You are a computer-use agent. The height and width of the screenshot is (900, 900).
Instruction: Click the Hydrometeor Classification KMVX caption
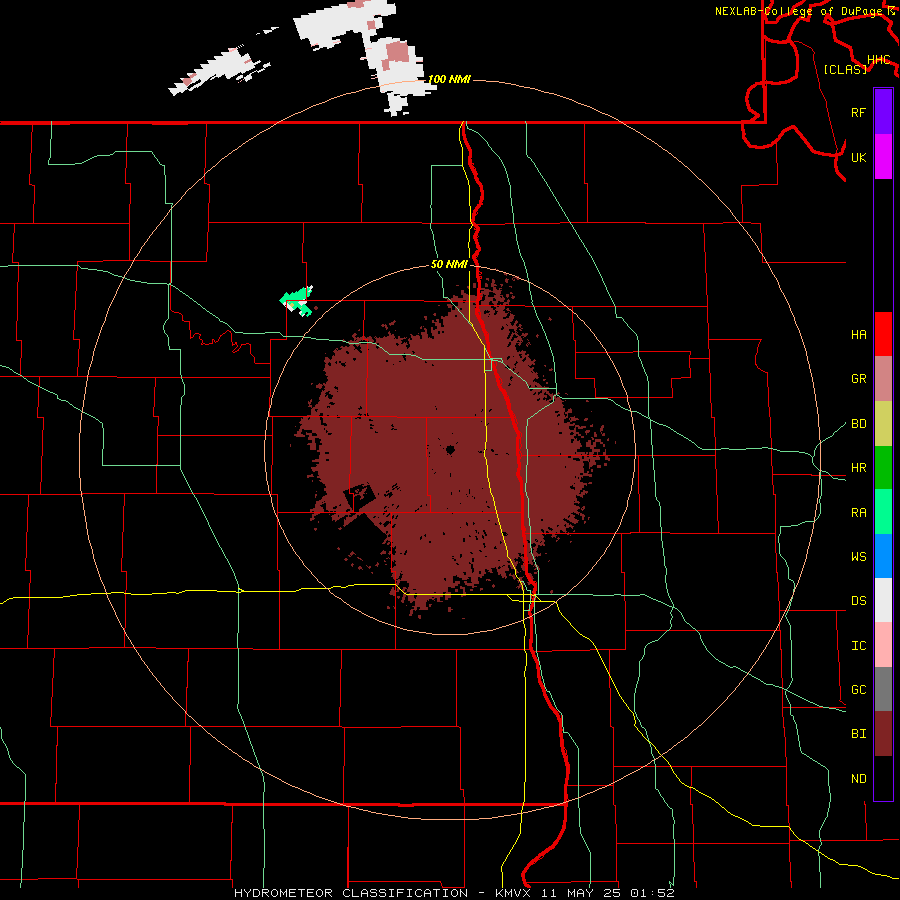[x=453, y=893]
